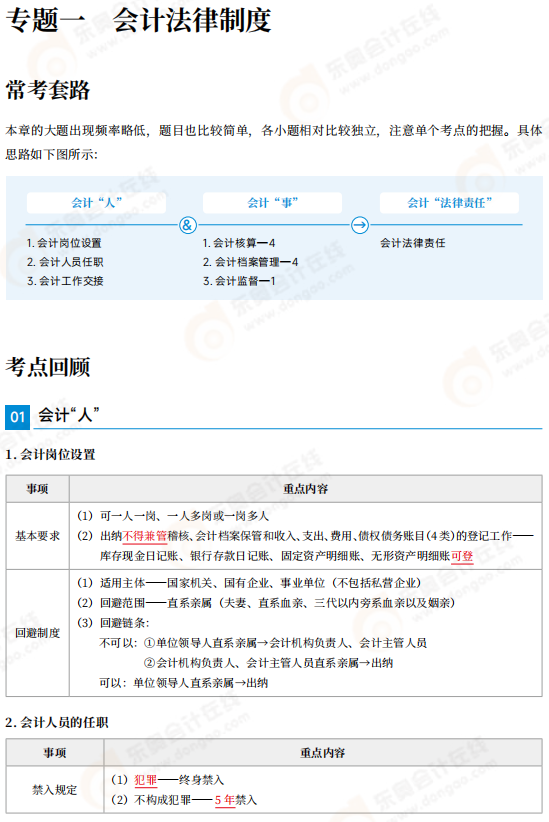Image resolution: width=549 pixels, height=822 pixels.
Task: Click 重点内容 header cell in first table
Action: [x=306, y=489]
